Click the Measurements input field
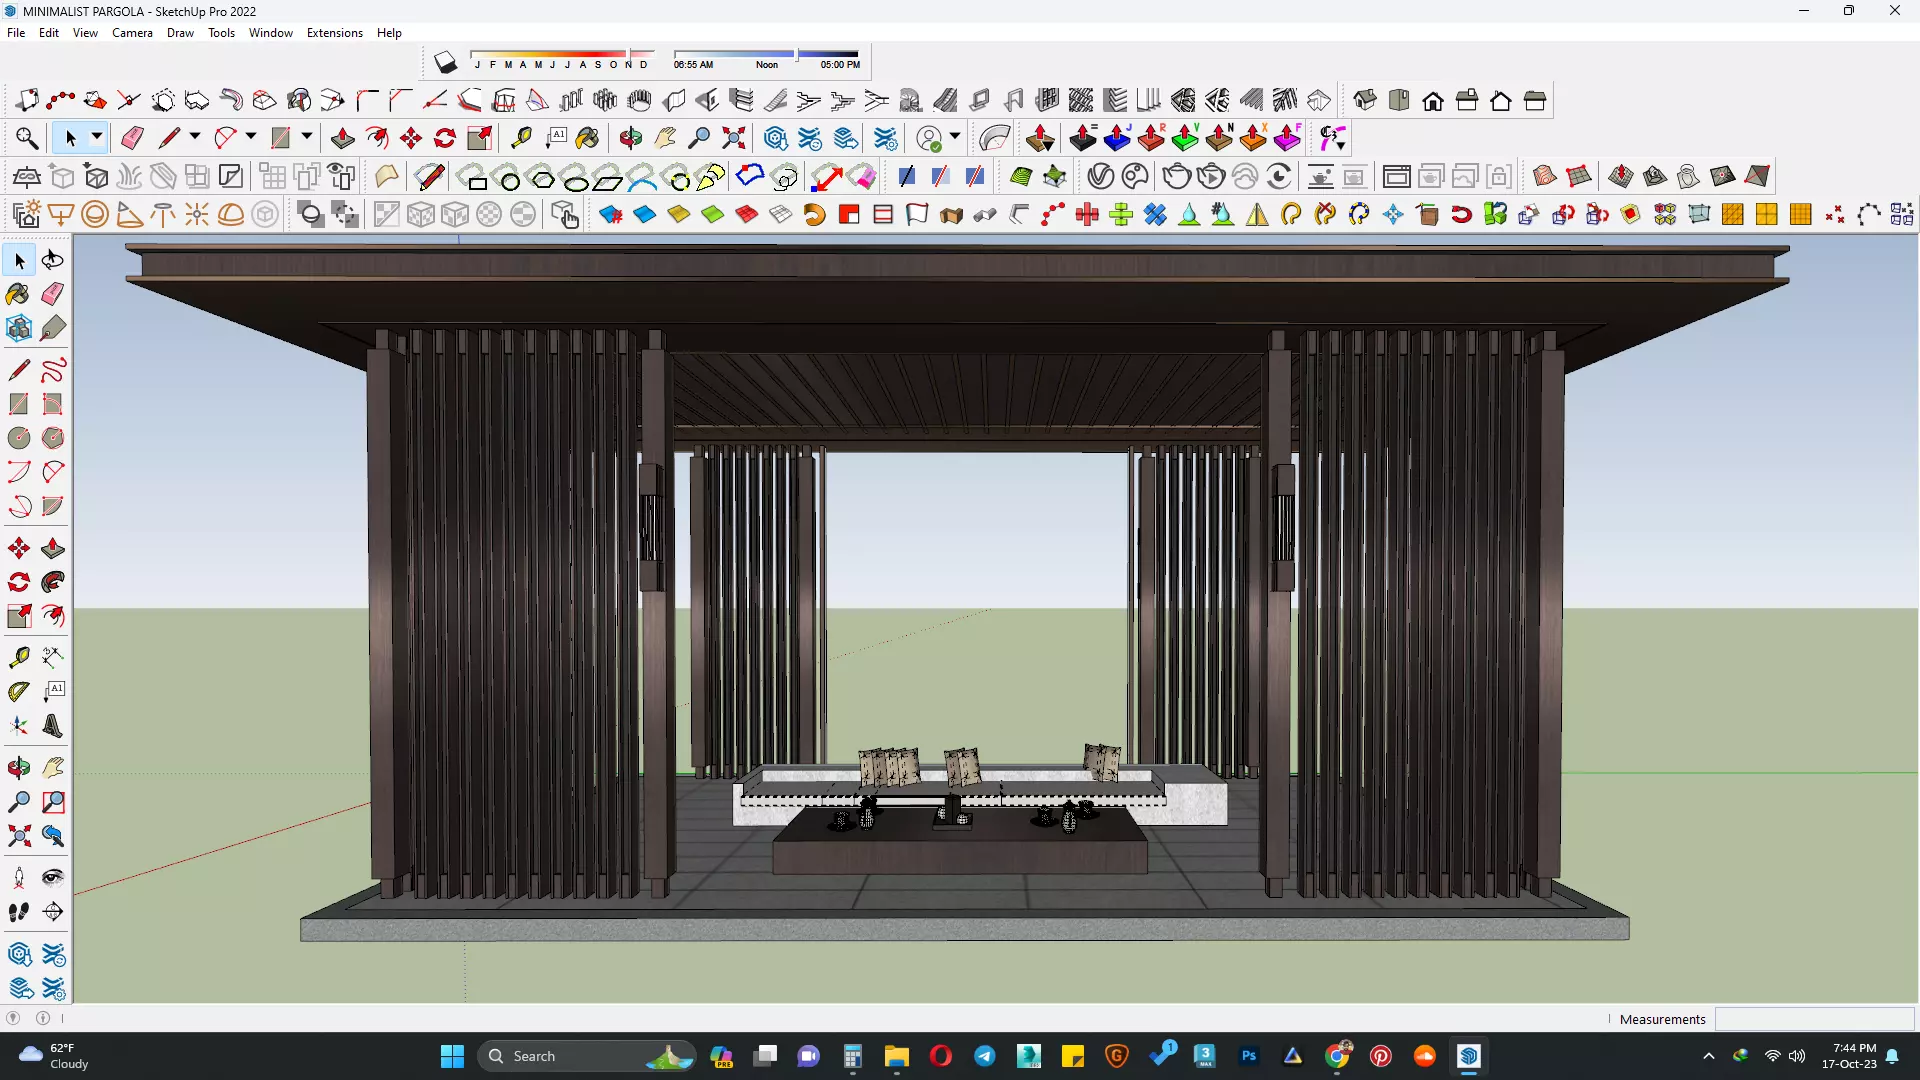The width and height of the screenshot is (1920, 1080). [x=1813, y=1019]
